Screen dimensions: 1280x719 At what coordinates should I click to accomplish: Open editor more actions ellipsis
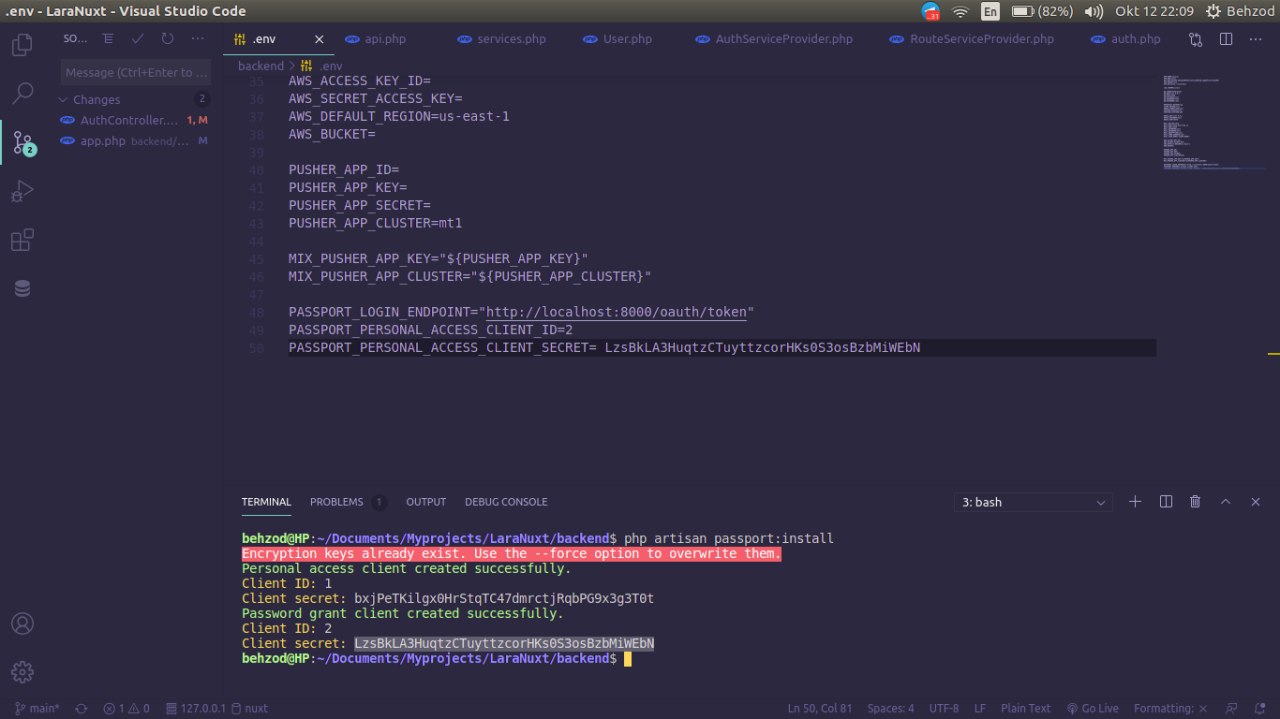tap(1256, 39)
